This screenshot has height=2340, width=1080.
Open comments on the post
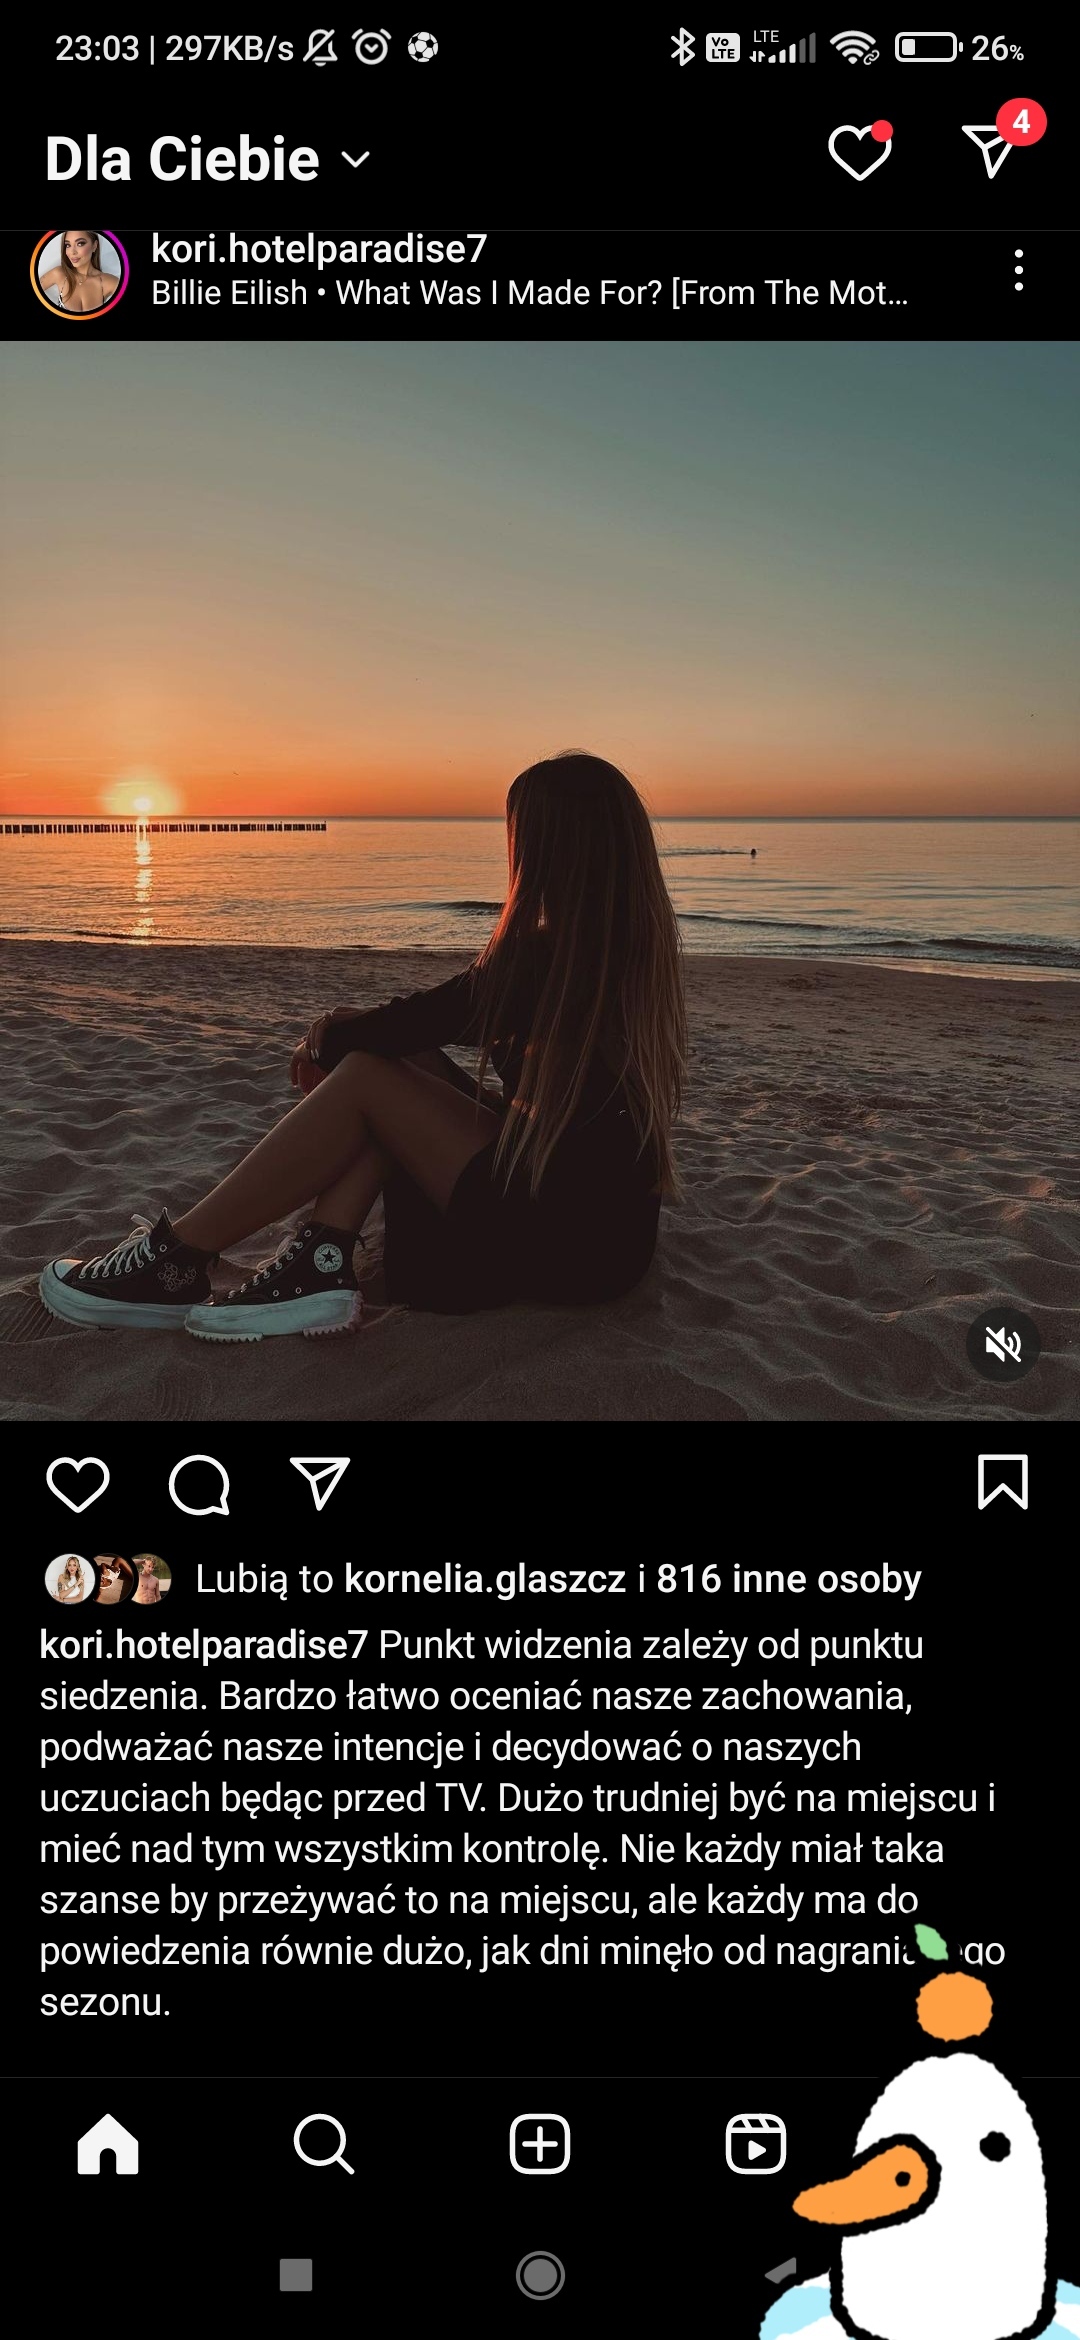pos(199,1484)
